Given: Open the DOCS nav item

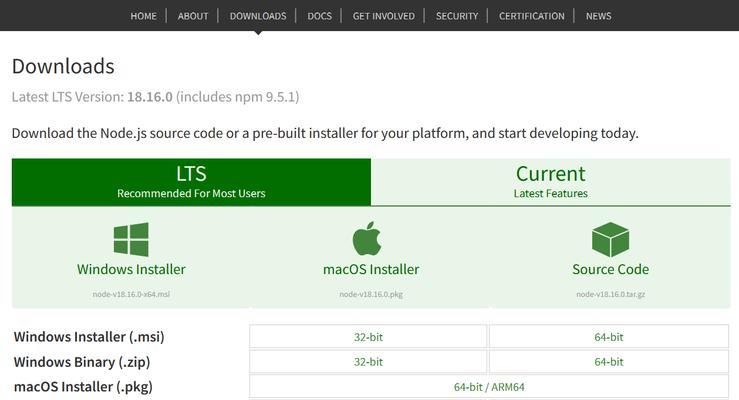Looking at the screenshot, I should coord(320,16).
